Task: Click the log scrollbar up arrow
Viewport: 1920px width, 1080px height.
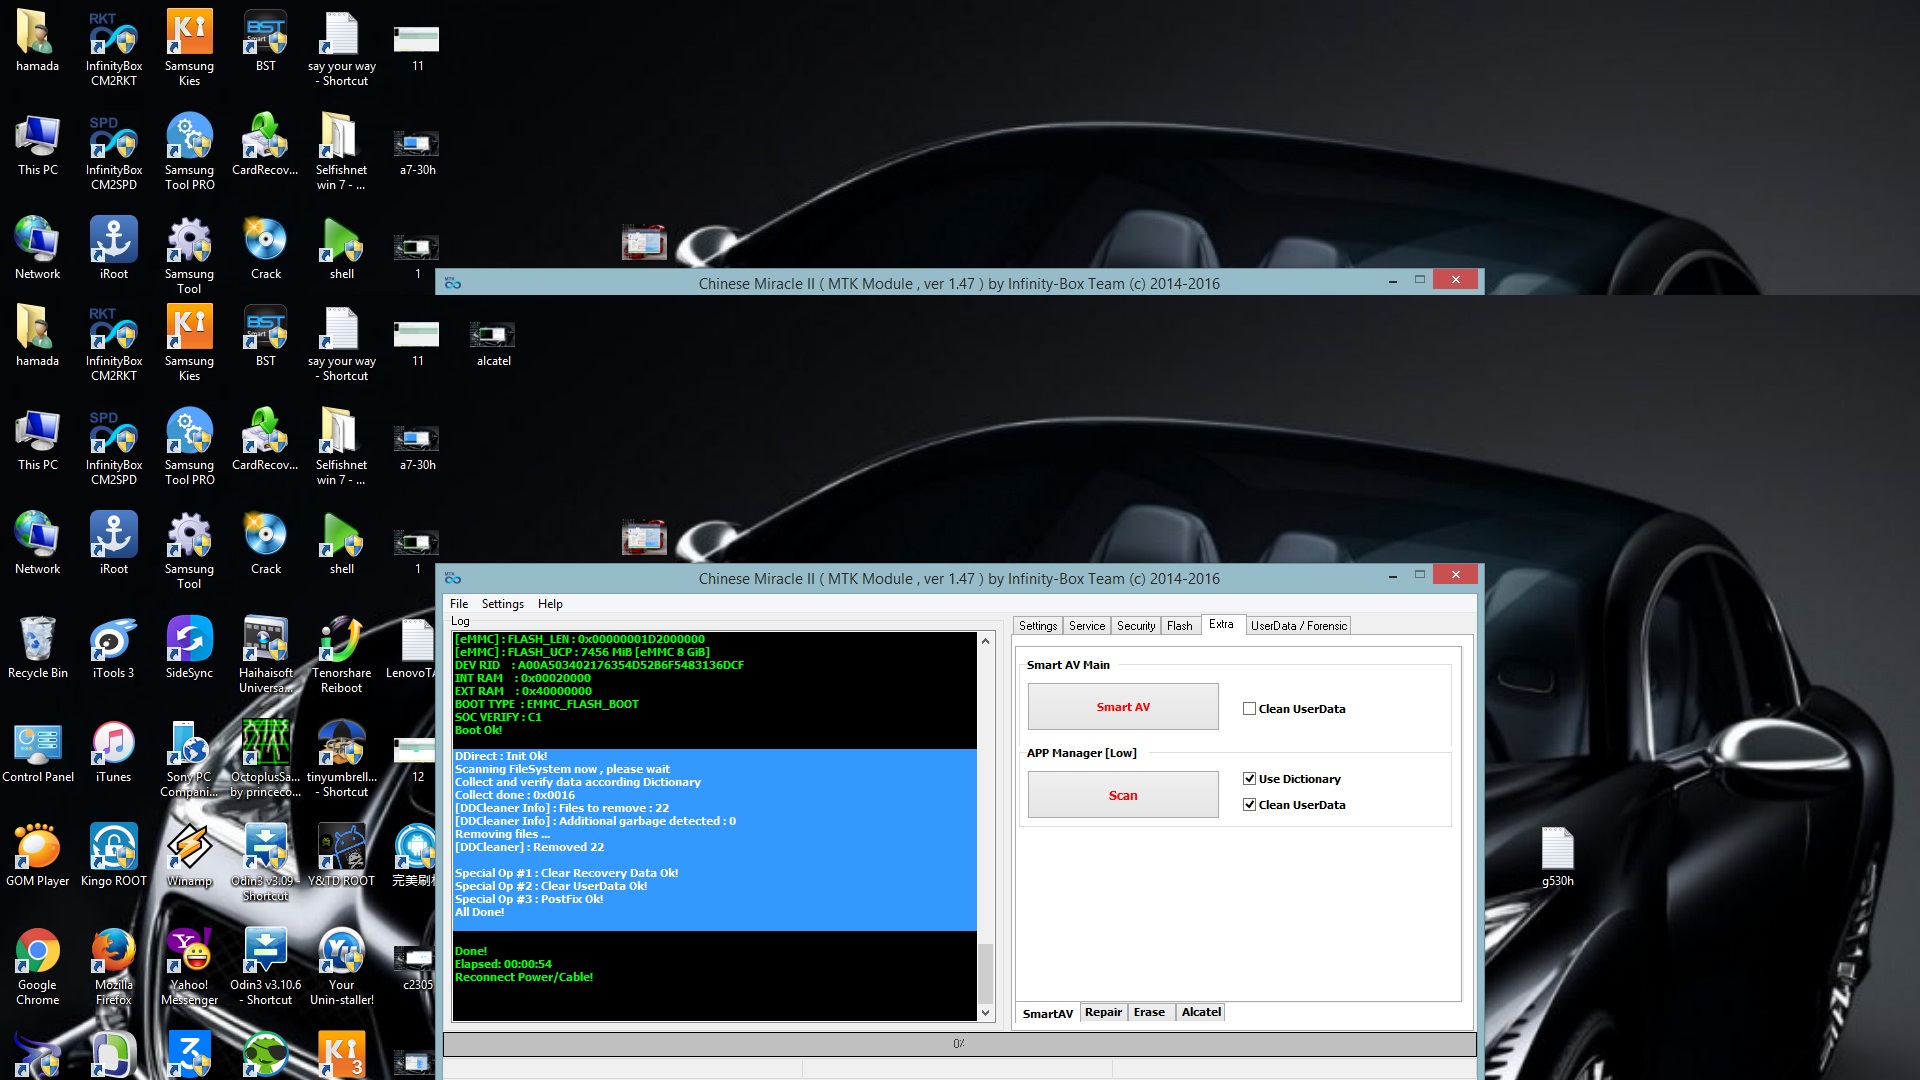Action: 985,641
